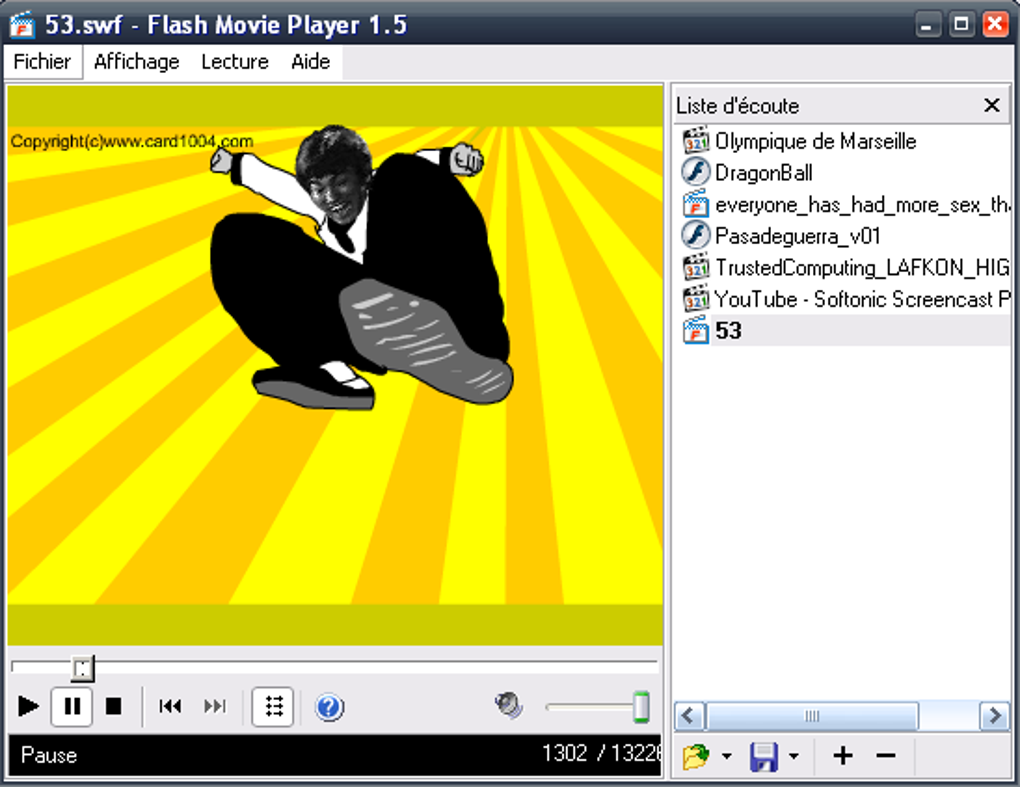Click the Flash Movie Player title icon
Image resolution: width=1020 pixels, height=787 pixels.
coord(22,25)
